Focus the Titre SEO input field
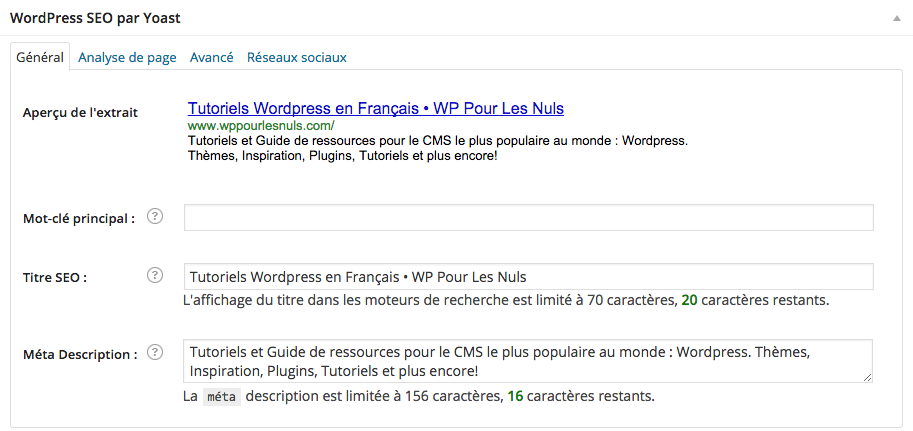This screenshot has height=431, width=913. coord(529,277)
